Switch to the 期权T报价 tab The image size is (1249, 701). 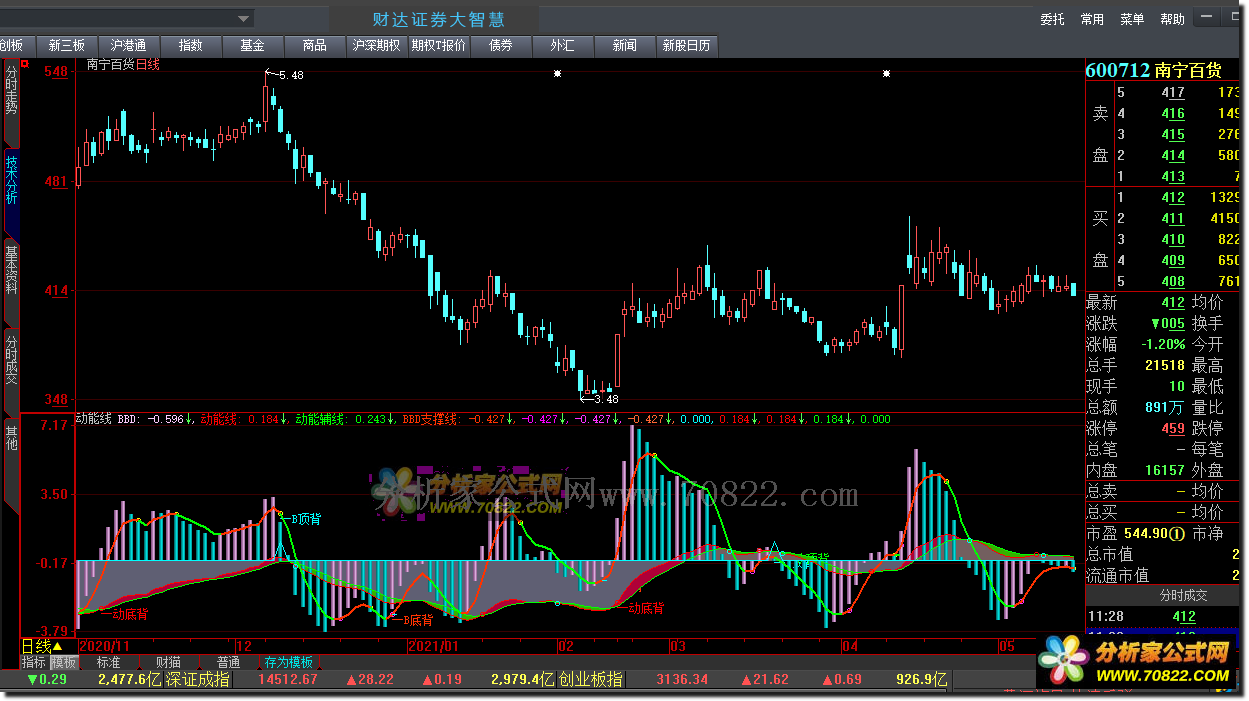click(x=438, y=46)
